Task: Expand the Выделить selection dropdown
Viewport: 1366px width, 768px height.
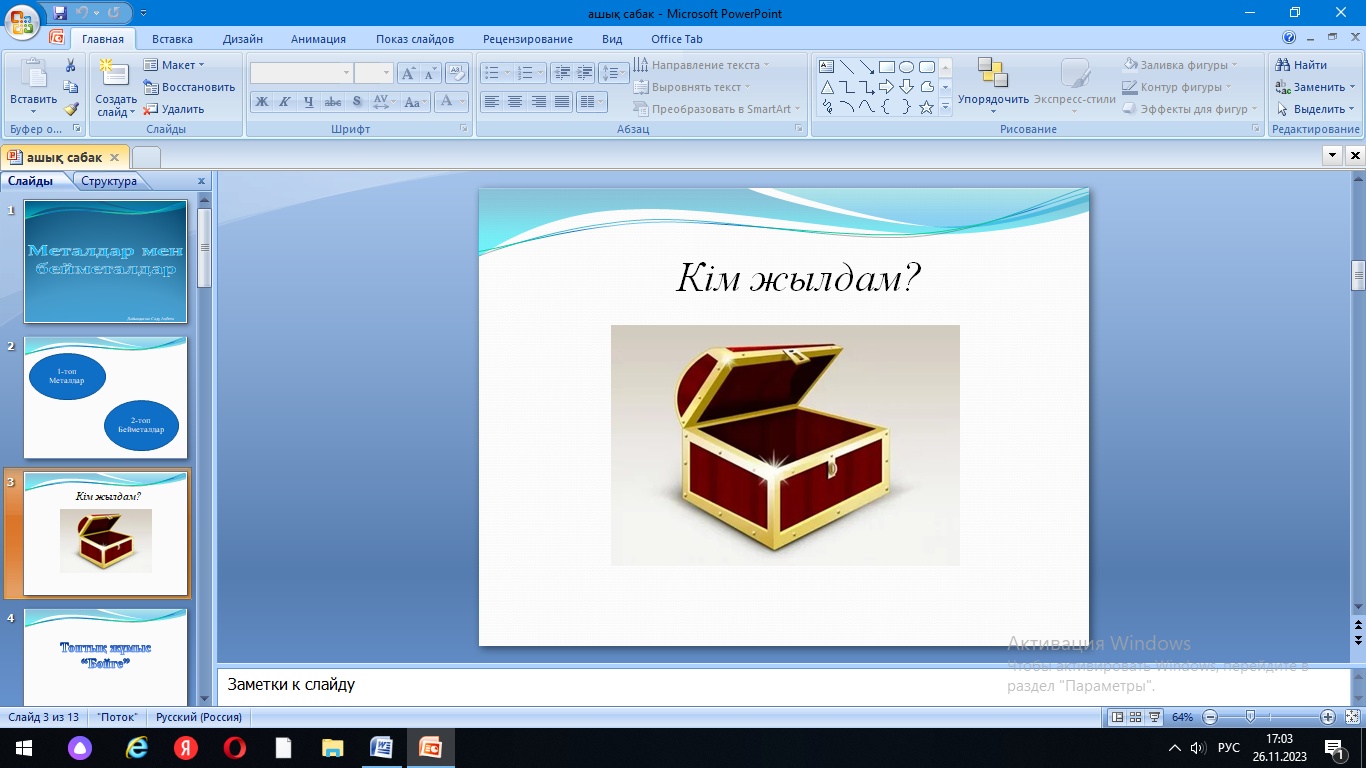Action: (x=1316, y=109)
